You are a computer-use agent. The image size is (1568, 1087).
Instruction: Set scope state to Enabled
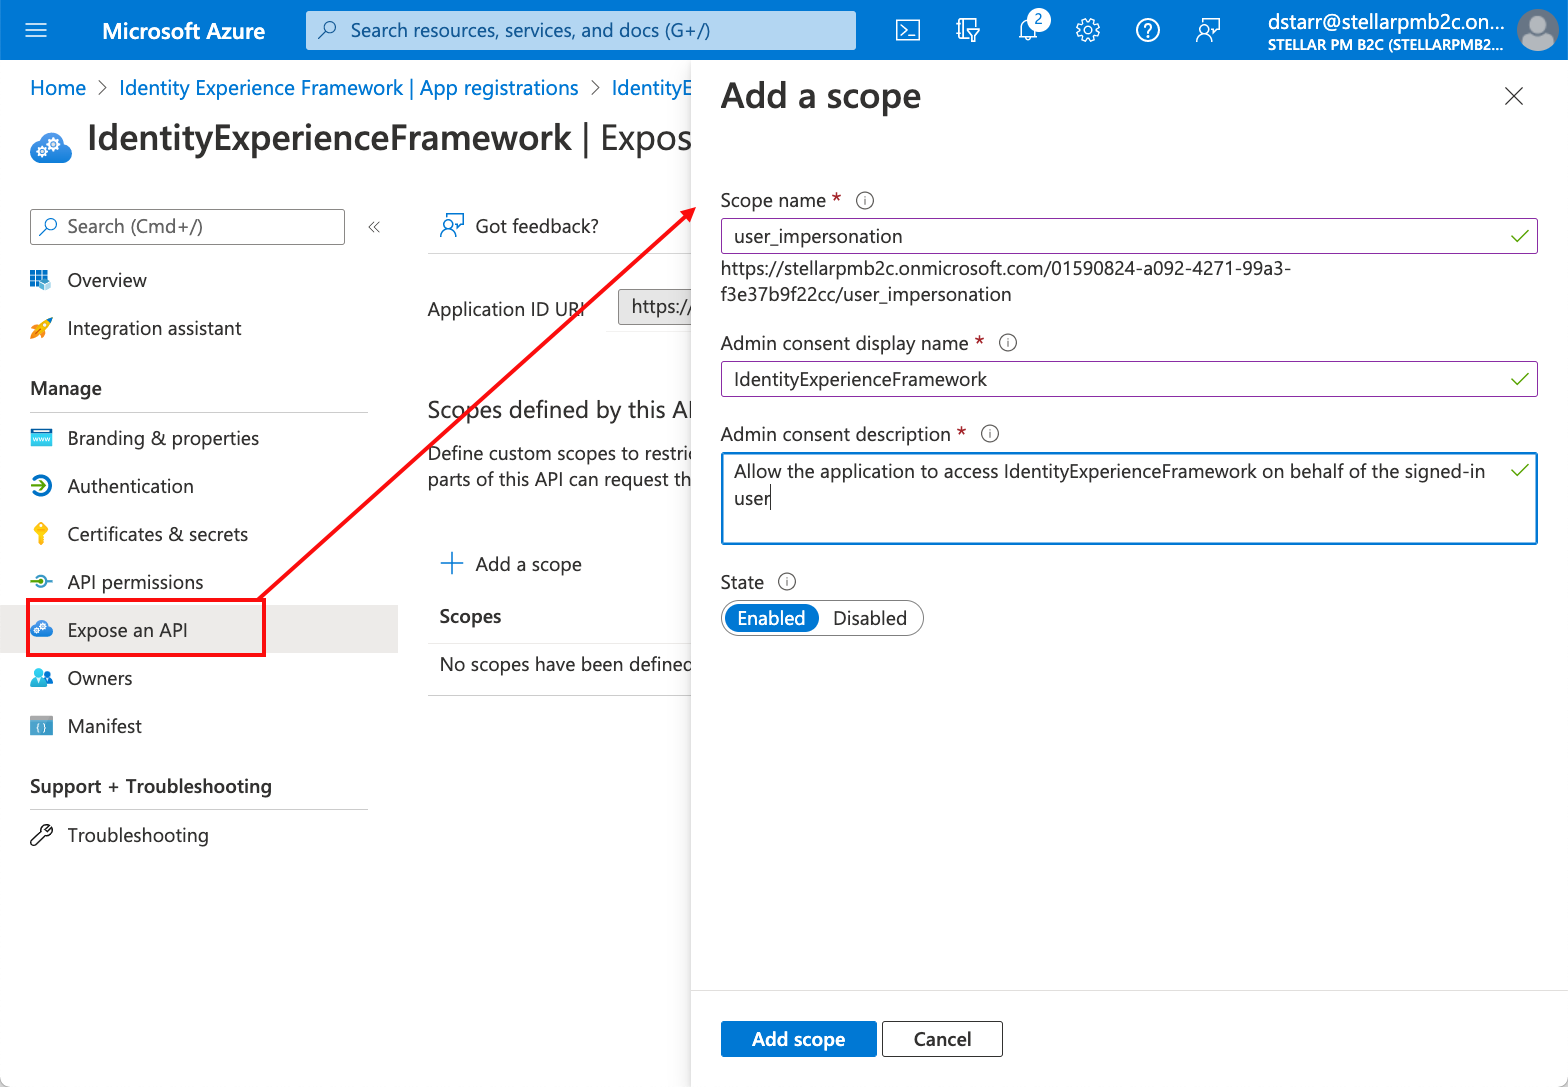point(771,618)
